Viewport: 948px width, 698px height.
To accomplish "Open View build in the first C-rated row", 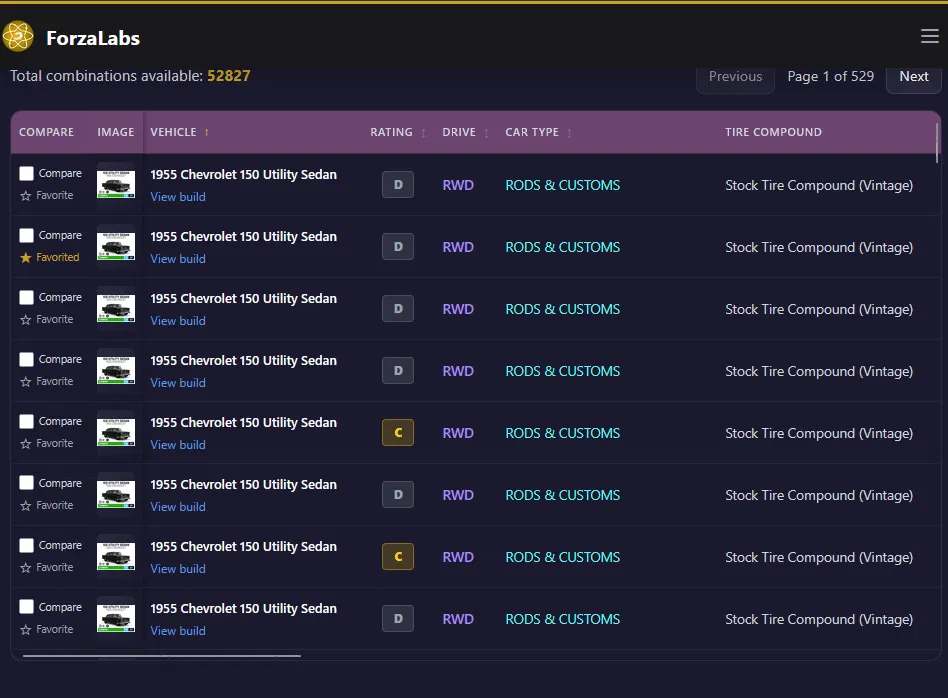I will [x=178, y=445].
